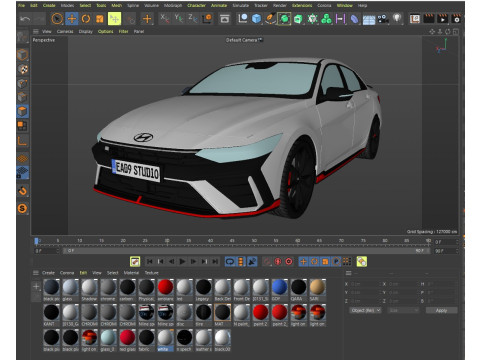Add a Light object
Screen dimensions: 480x360
point(397,18)
